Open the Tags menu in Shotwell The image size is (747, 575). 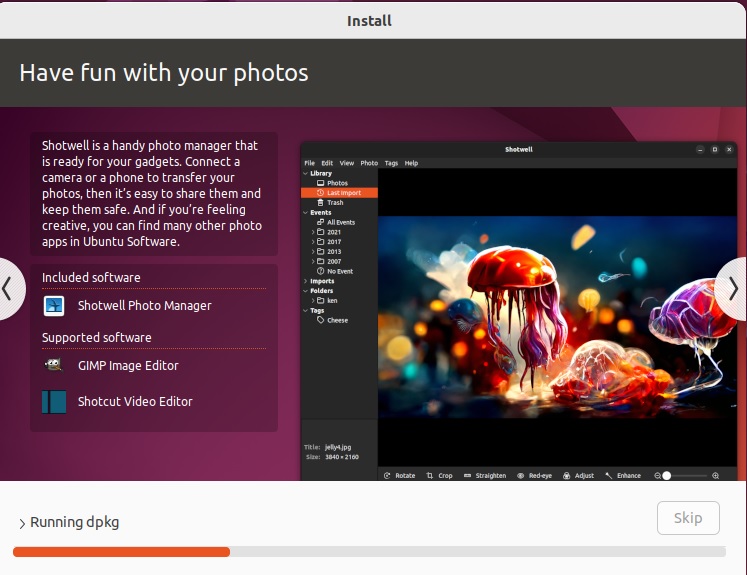coord(391,163)
